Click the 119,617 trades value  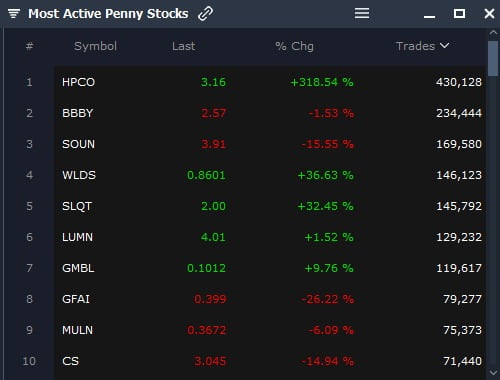pos(459,268)
